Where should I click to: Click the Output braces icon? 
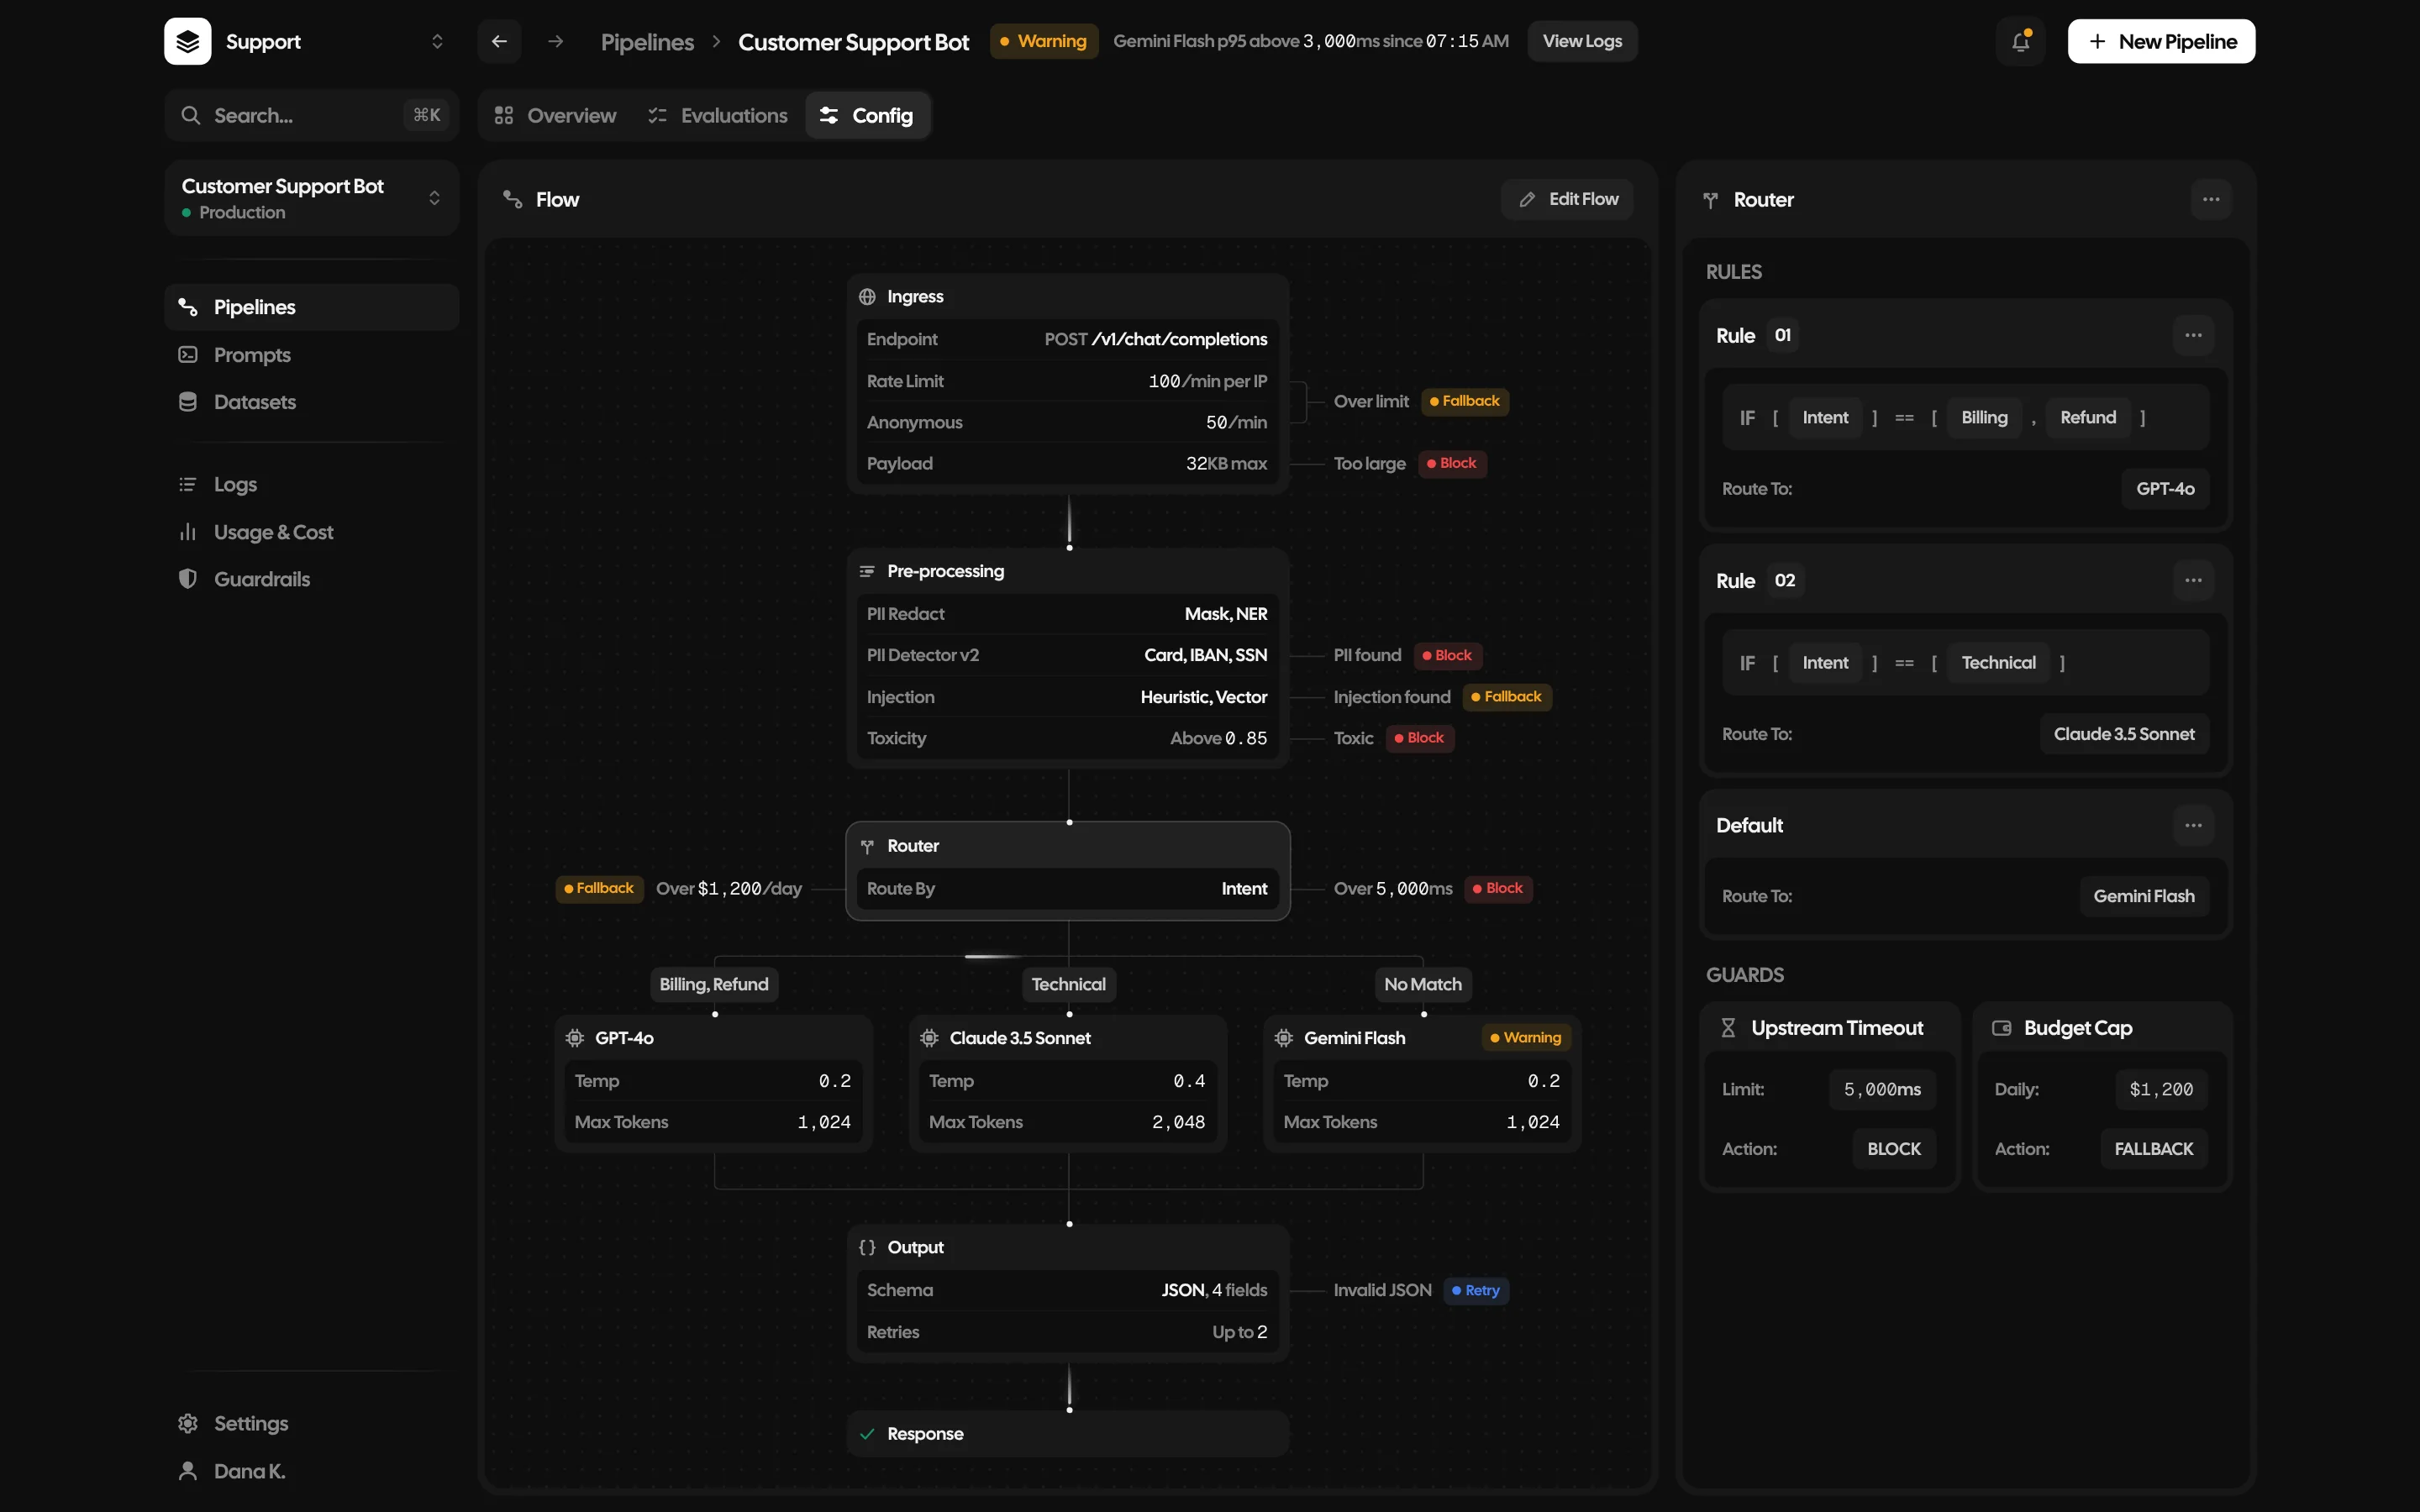(x=867, y=1247)
